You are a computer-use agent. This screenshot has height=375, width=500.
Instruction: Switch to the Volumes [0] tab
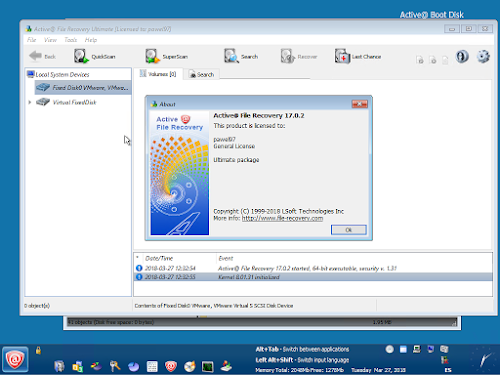tap(158, 74)
